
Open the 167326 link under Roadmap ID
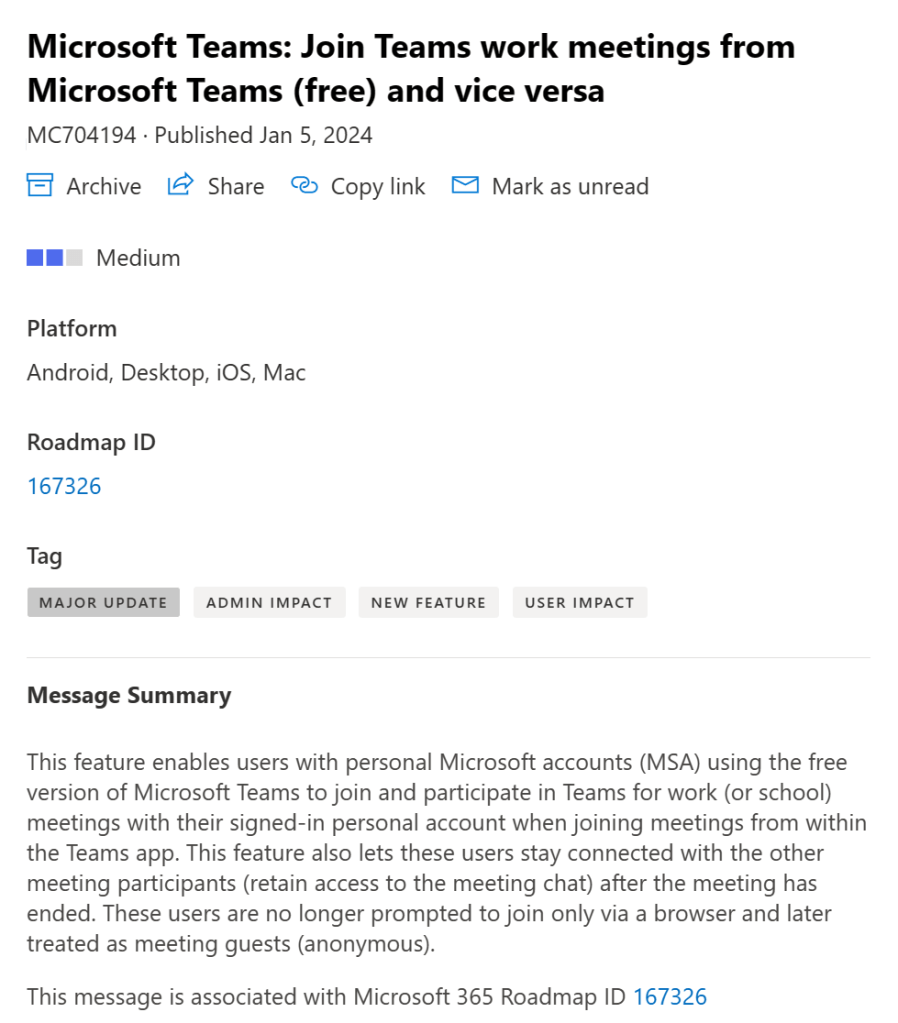64,486
